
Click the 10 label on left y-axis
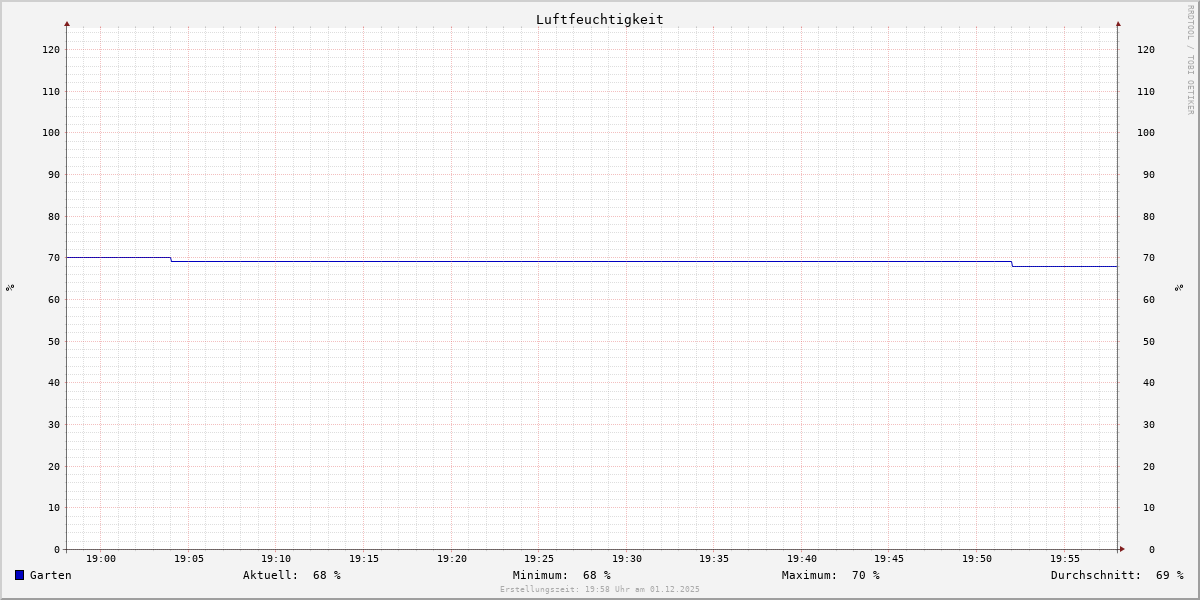(x=54, y=507)
